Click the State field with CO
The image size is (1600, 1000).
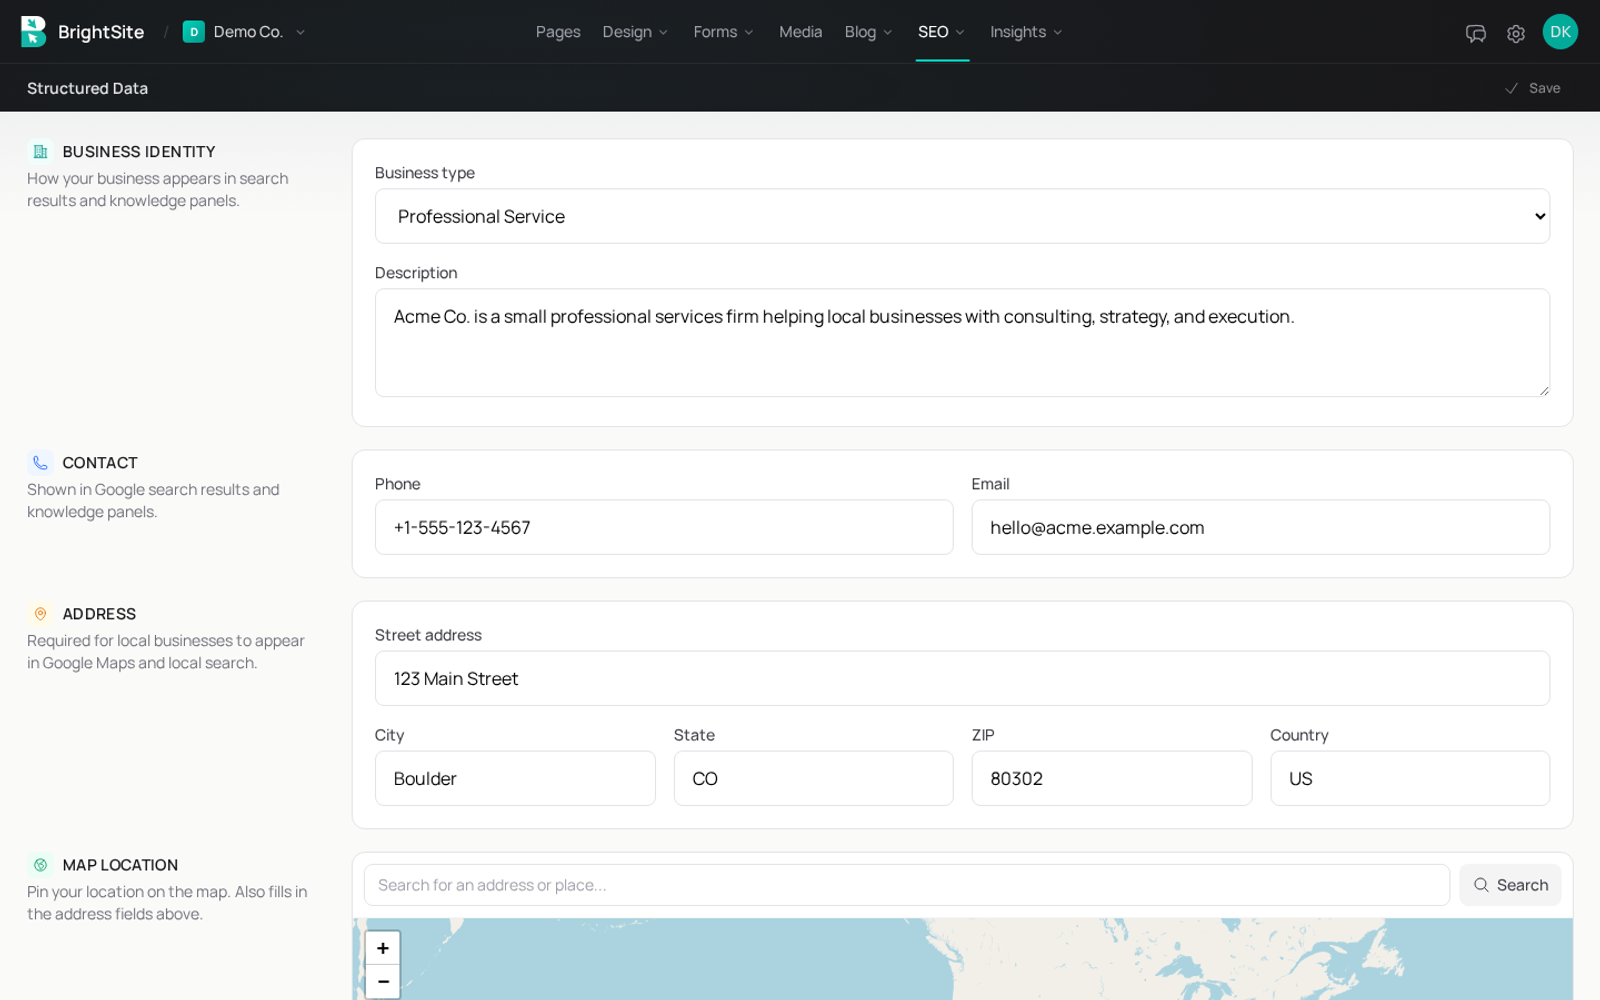point(813,778)
